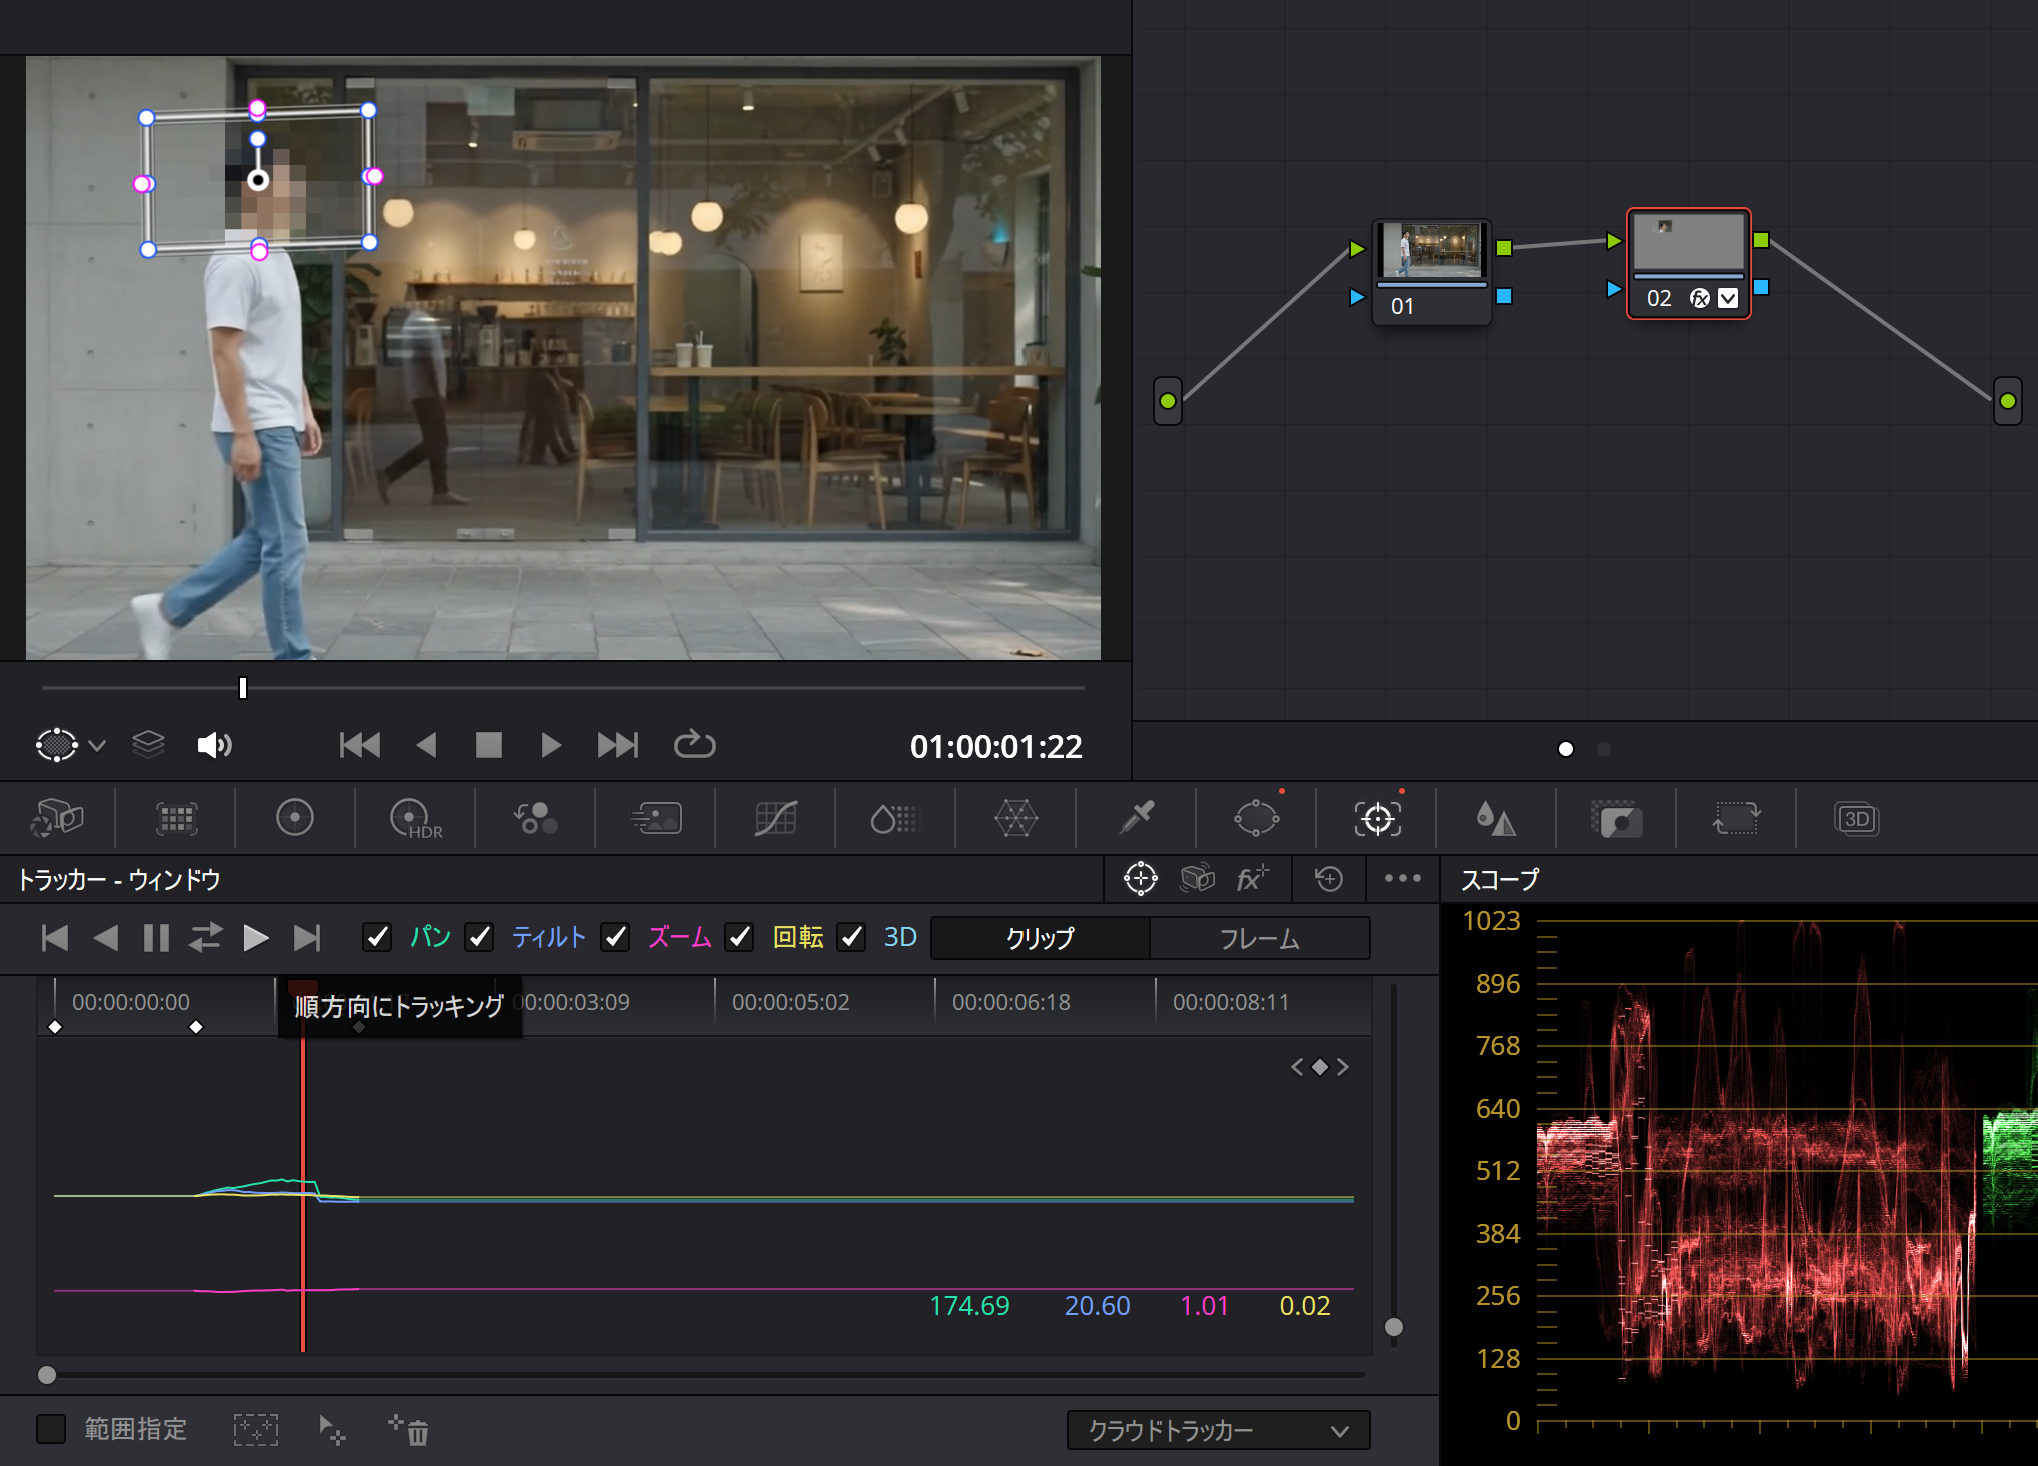Expand the viewer overlay mode dropdown arrow
Image resolution: width=2038 pixels, height=1466 pixels.
click(97, 746)
